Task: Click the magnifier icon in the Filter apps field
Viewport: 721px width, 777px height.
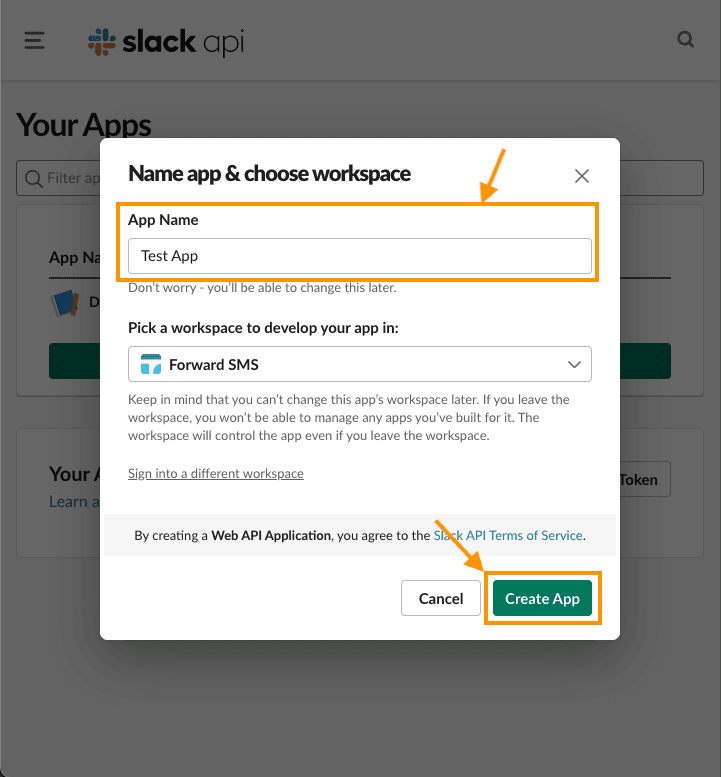Action: (33, 178)
